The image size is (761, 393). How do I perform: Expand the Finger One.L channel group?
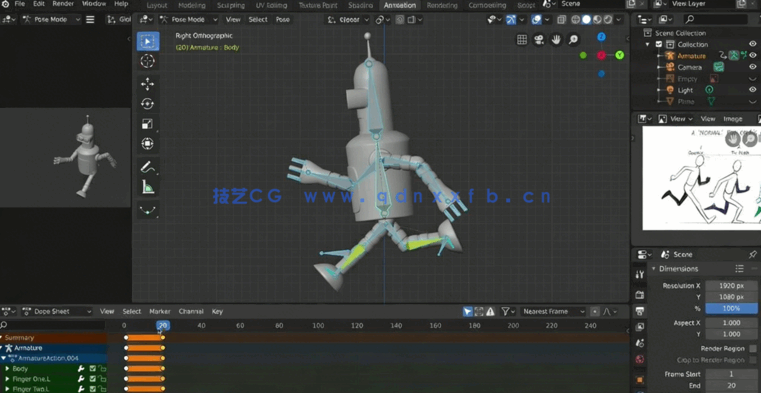click(7, 379)
